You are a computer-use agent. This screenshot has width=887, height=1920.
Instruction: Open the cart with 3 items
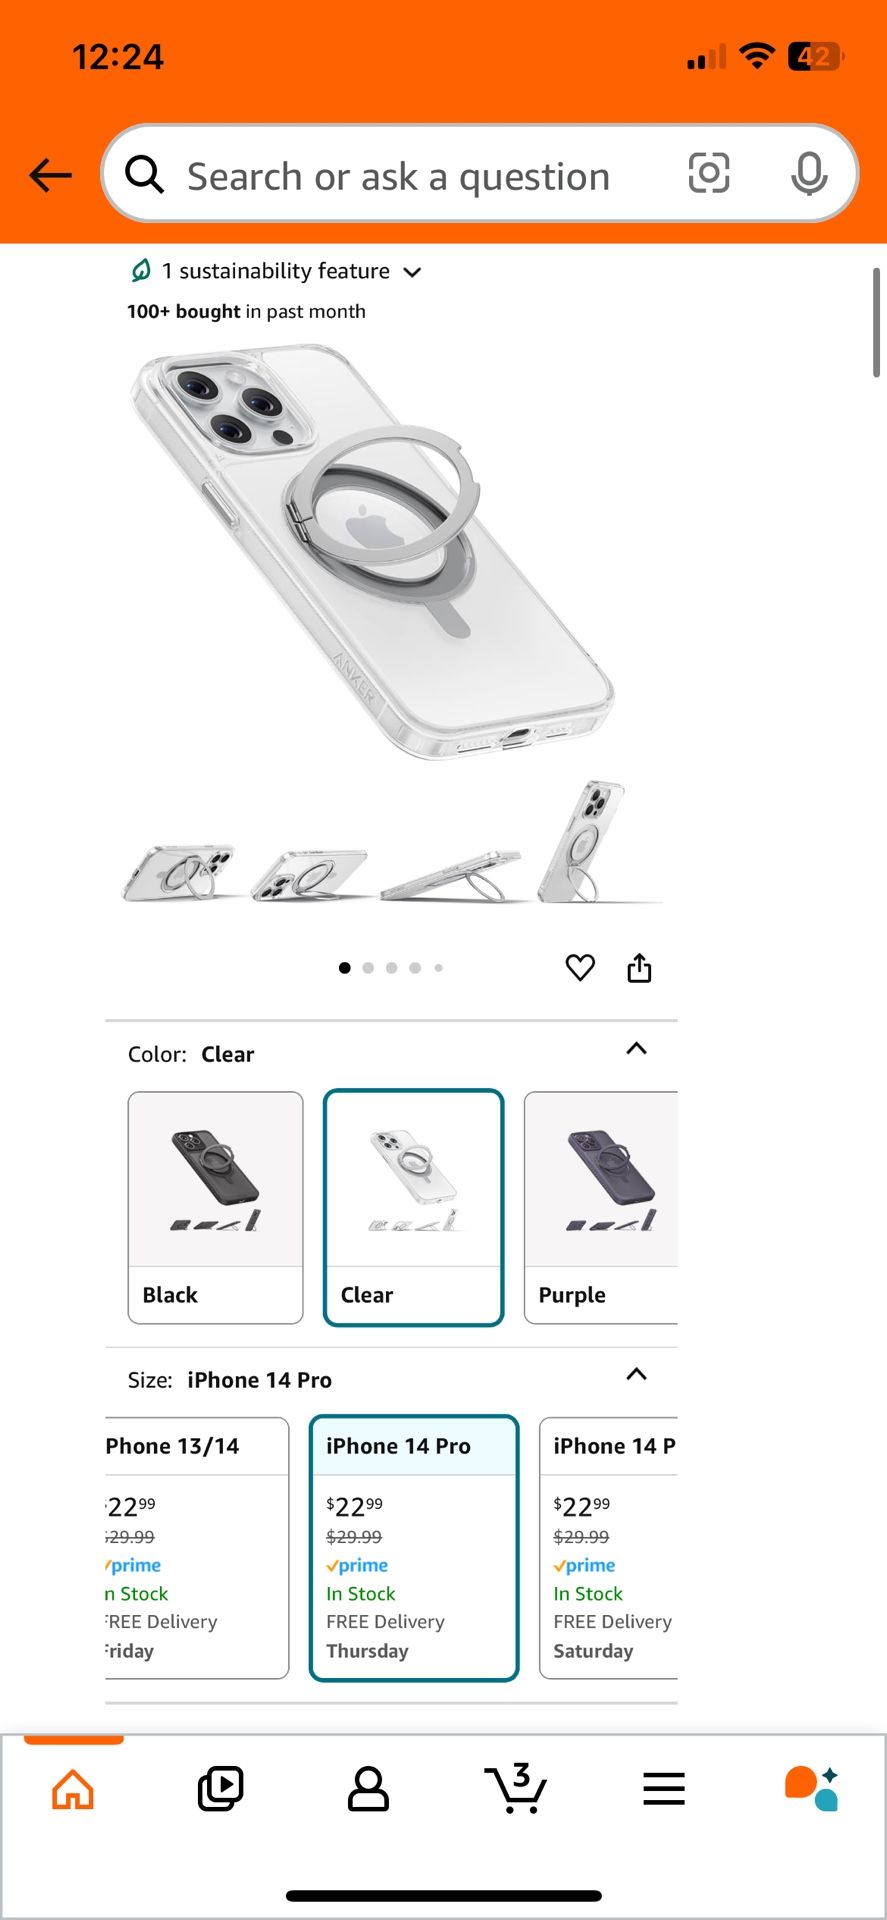[516, 1788]
